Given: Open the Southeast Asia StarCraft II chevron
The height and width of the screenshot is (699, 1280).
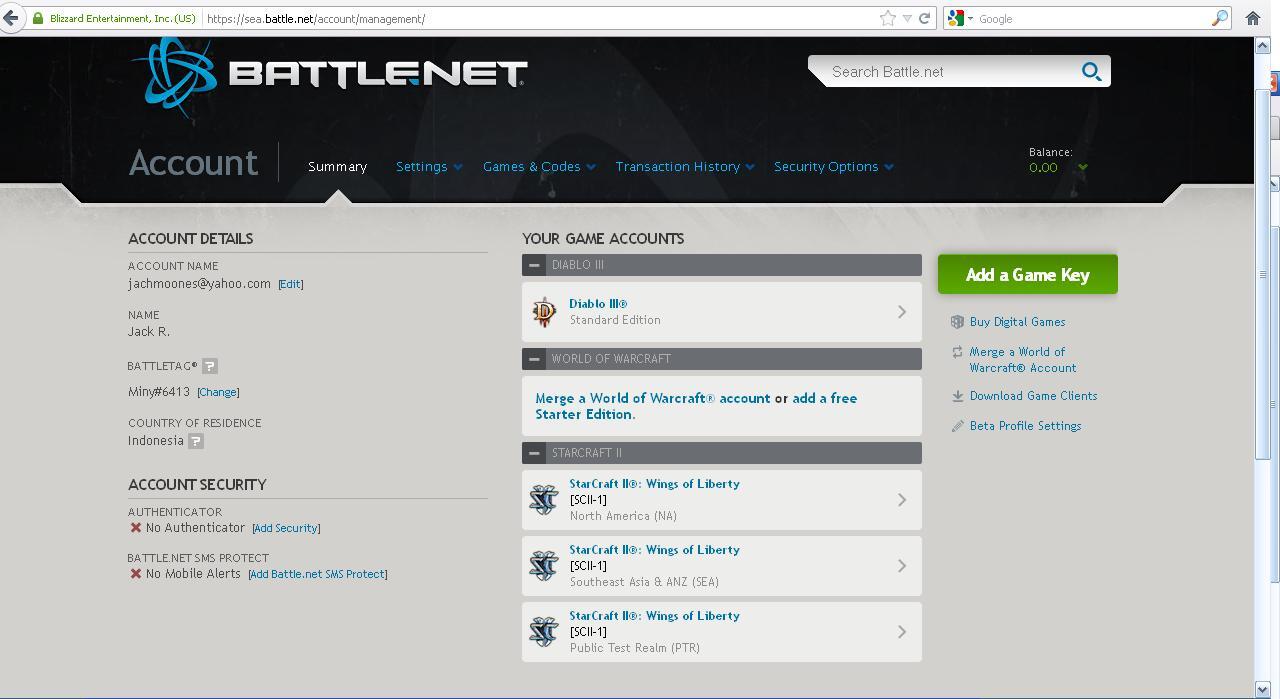Looking at the screenshot, I should (x=901, y=565).
